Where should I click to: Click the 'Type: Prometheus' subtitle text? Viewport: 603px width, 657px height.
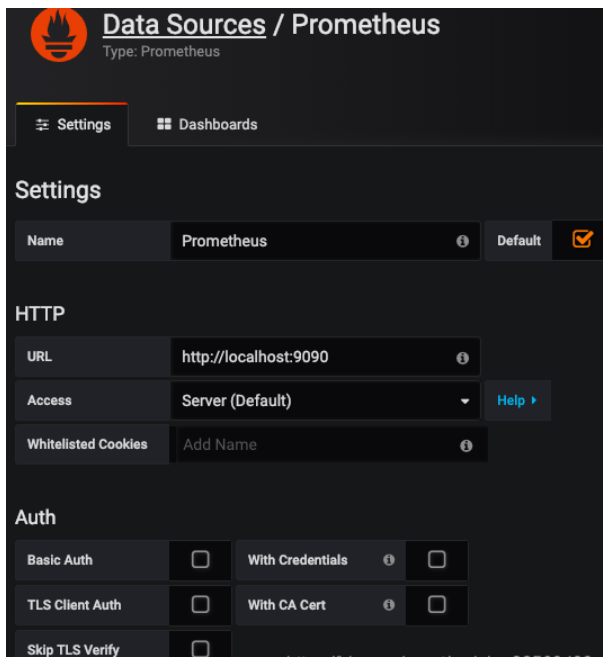point(161,52)
